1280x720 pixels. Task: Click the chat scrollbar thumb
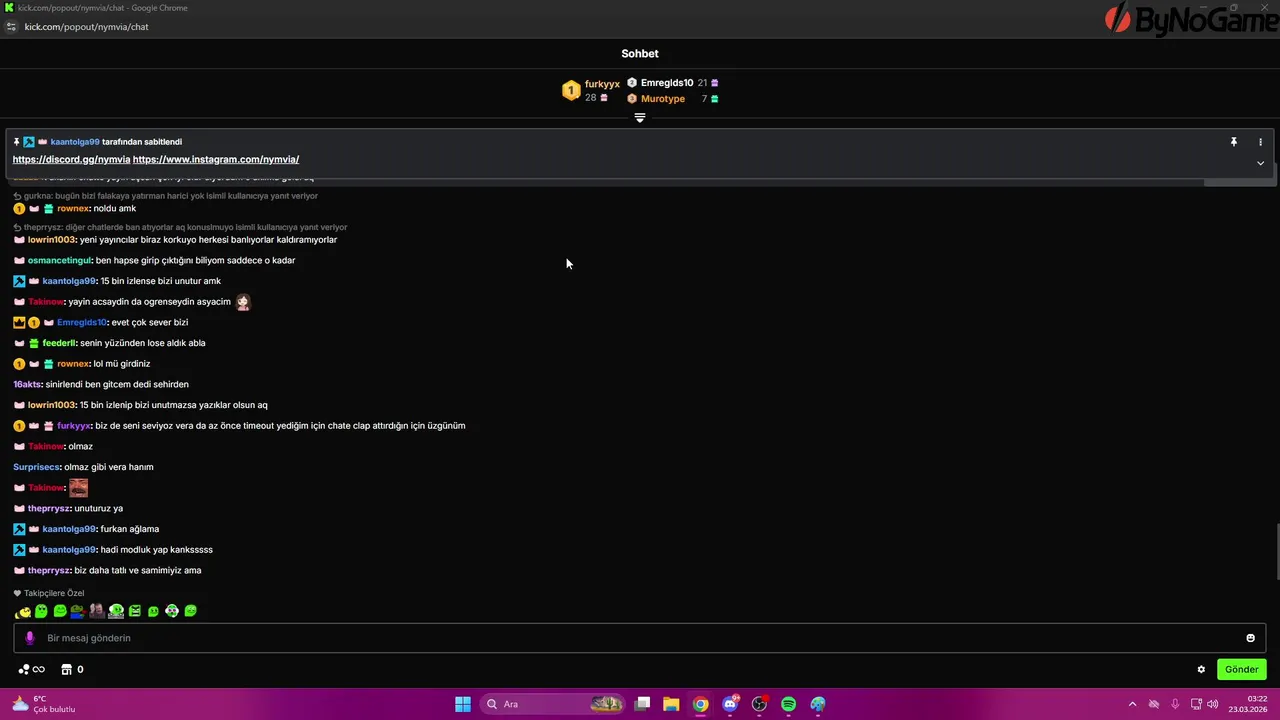point(1276,550)
